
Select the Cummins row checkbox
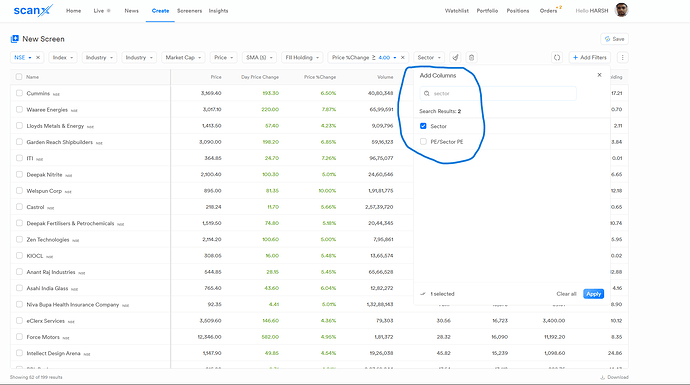19,93
